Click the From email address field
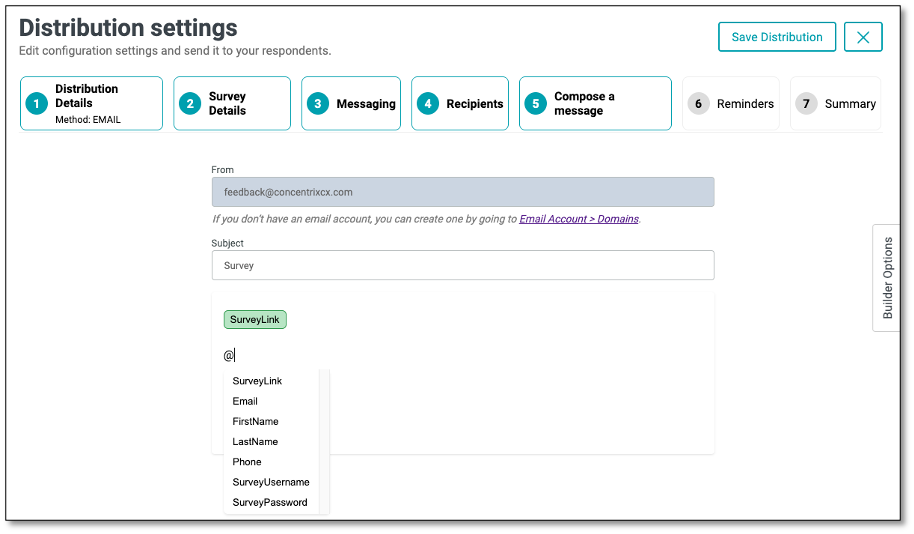 (463, 192)
